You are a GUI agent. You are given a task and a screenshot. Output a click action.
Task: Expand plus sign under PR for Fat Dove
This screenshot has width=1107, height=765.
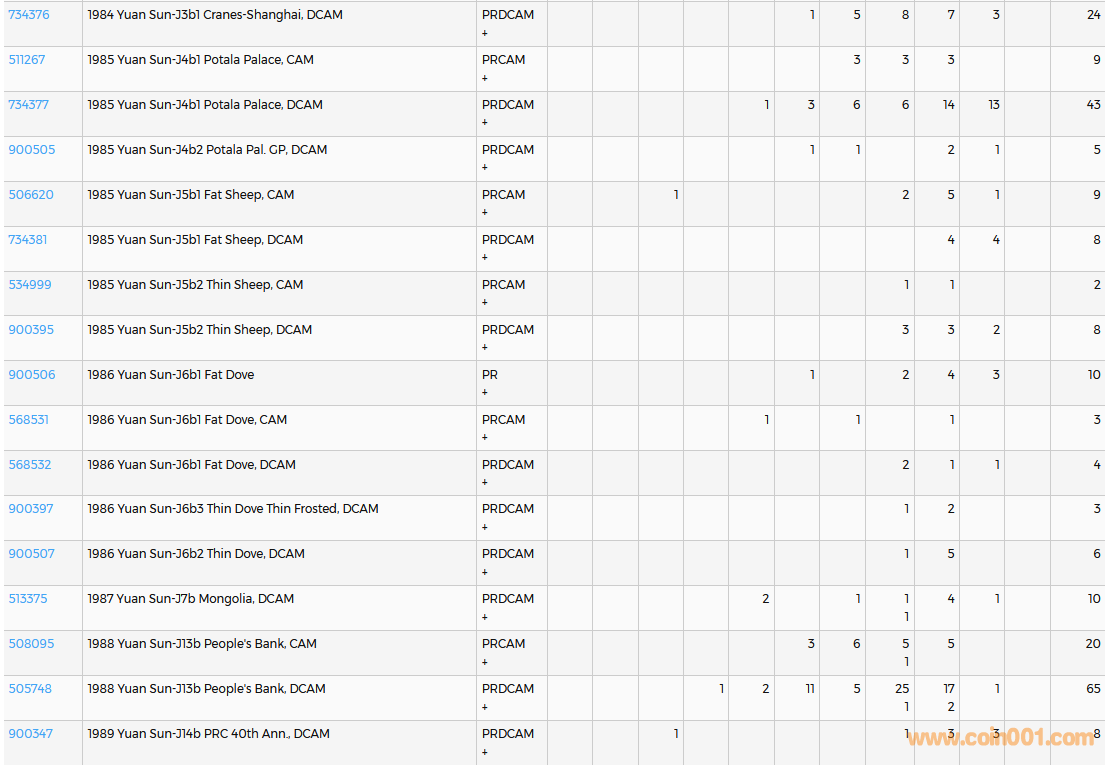pyautogui.click(x=485, y=393)
